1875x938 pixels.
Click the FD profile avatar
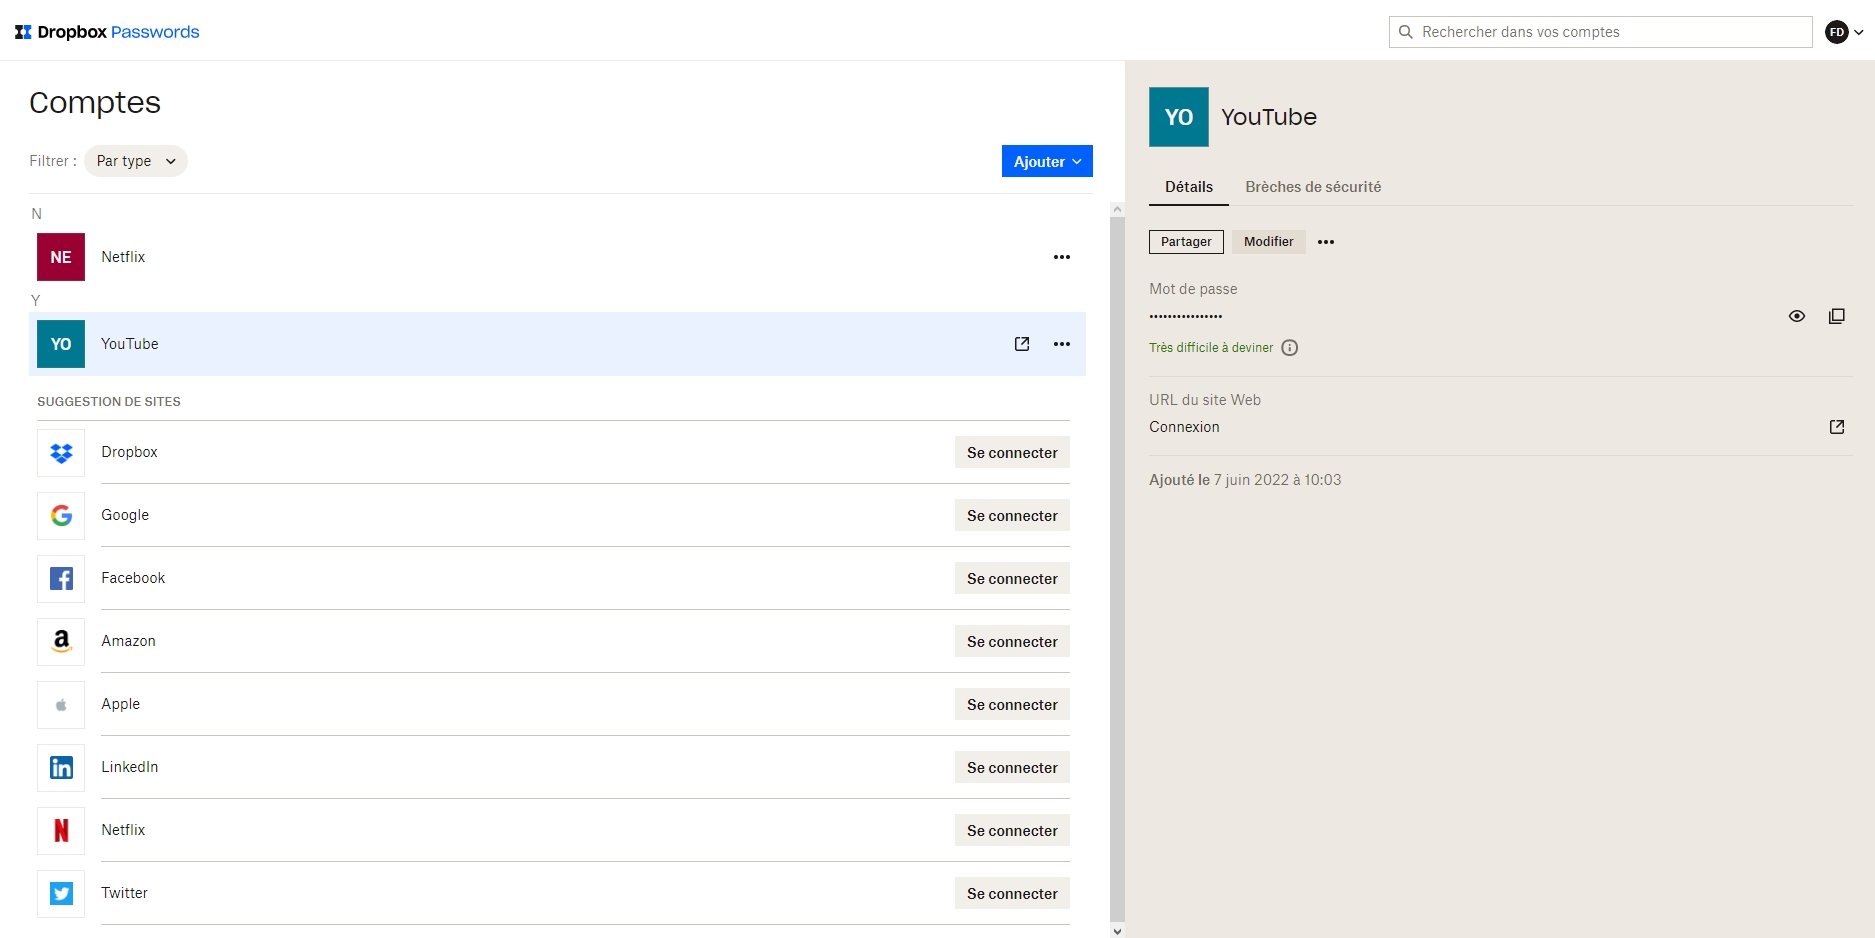tap(1836, 31)
